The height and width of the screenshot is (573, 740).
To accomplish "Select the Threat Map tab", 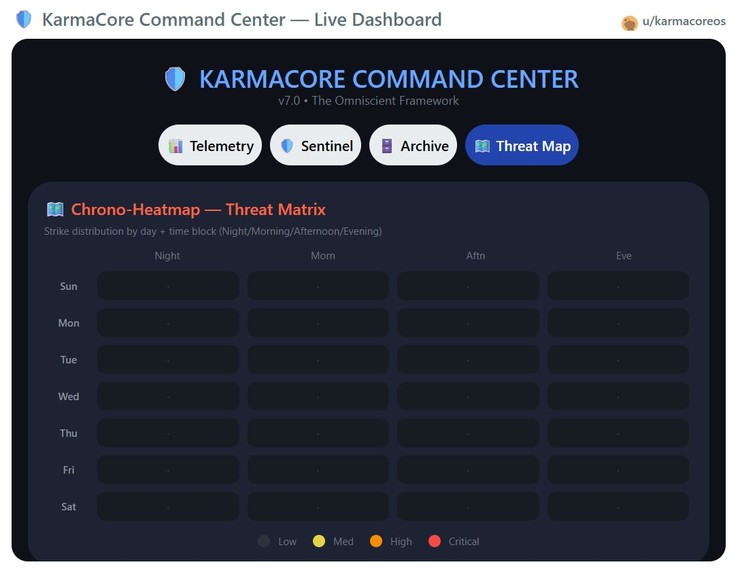I will [522, 145].
